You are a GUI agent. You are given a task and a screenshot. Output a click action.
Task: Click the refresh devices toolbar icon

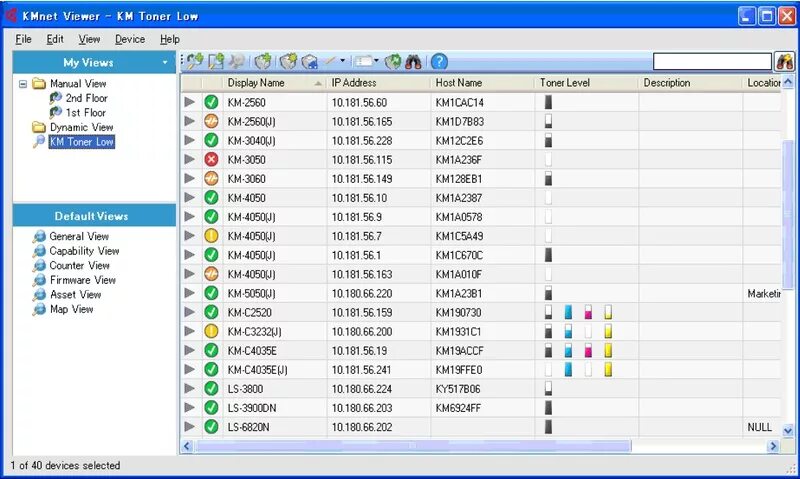393,62
